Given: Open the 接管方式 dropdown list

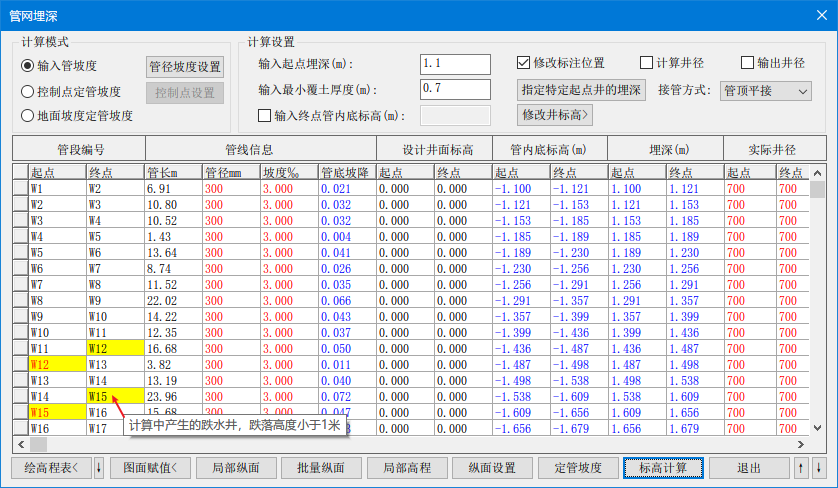Looking at the screenshot, I should (x=766, y=90).
